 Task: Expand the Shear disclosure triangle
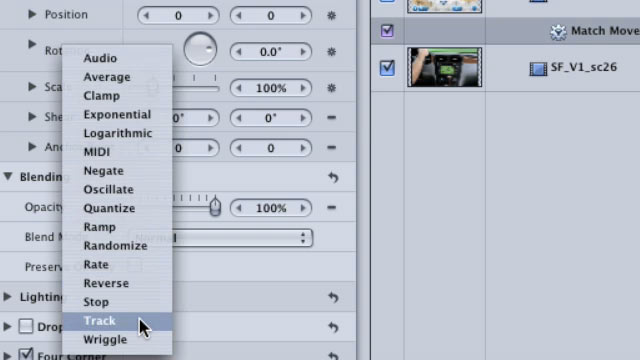(x=32, y=116)
